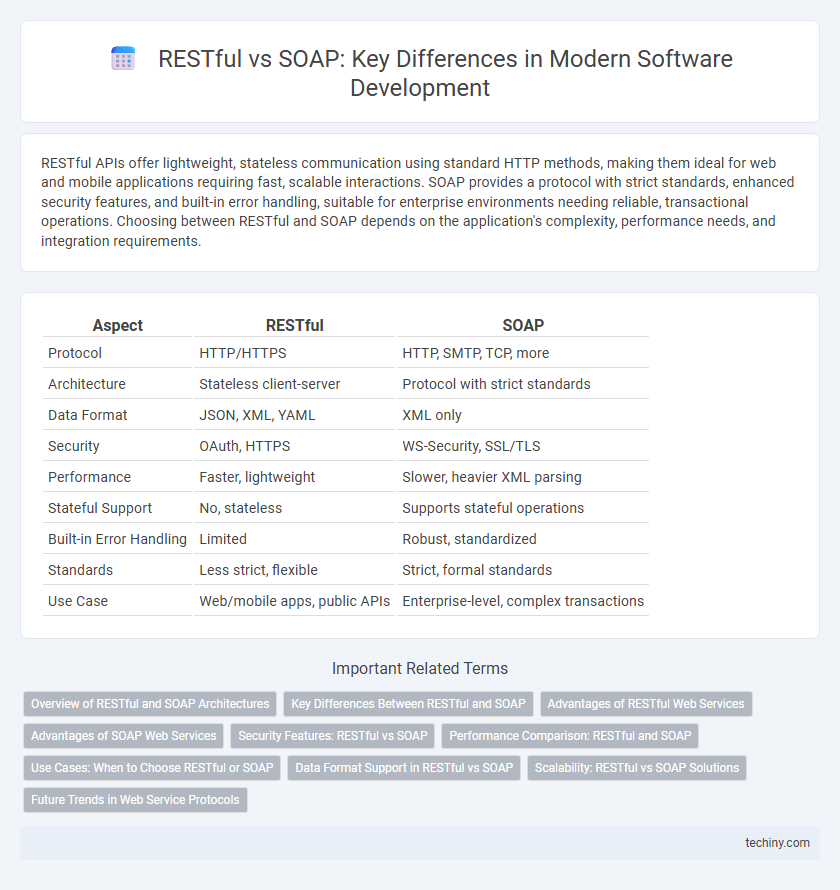Click the 'RESTful' column header
Image resolution: width=840 pixels, height=890 pixels.
tap(295, 325)
